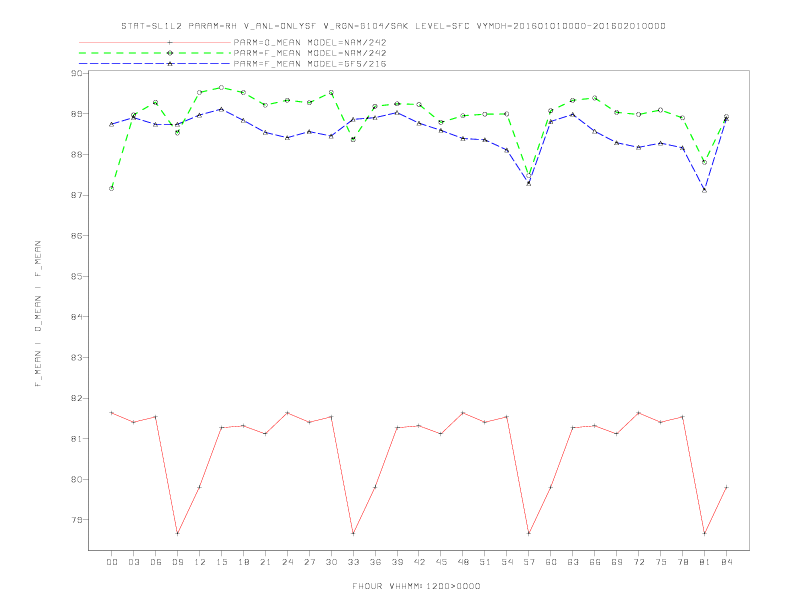Click x-axis tick label 24
Viewport: 792px width, 612px height.
point(287,562)
